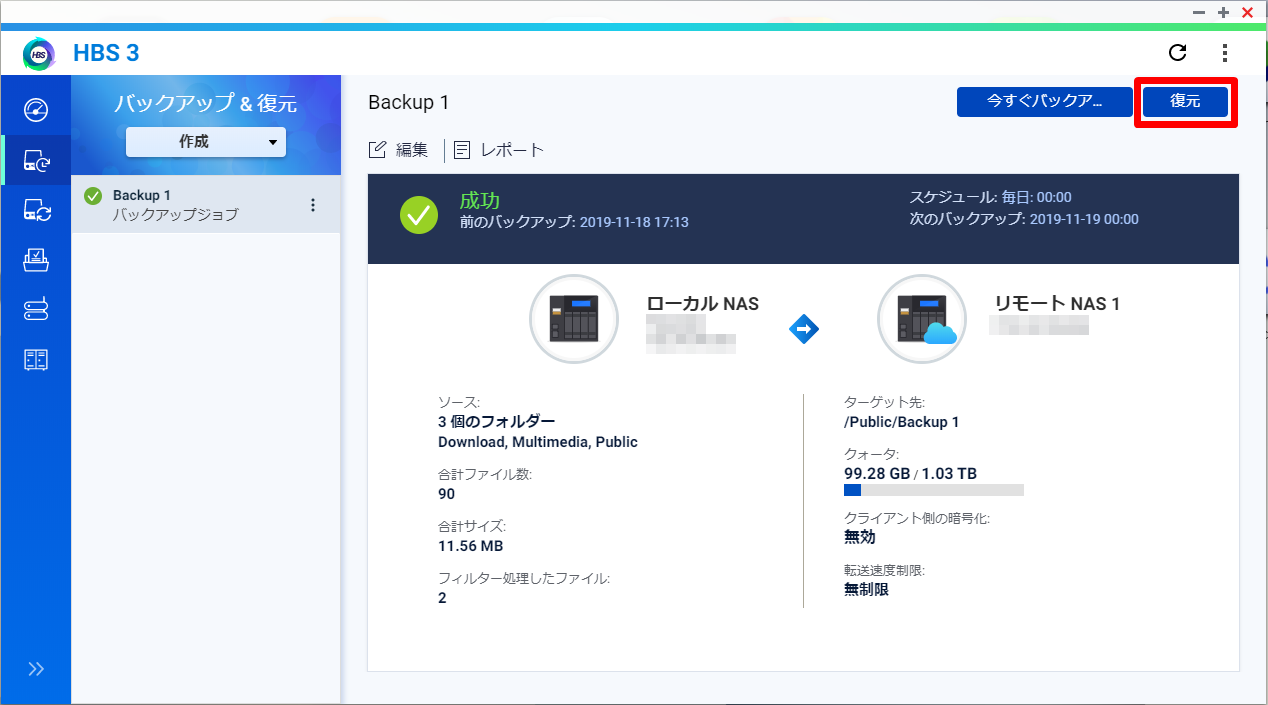This screenshot has width=1268, height=705.
Task: Click the 3 個のフォルダー source text
Action: (496, 422)
